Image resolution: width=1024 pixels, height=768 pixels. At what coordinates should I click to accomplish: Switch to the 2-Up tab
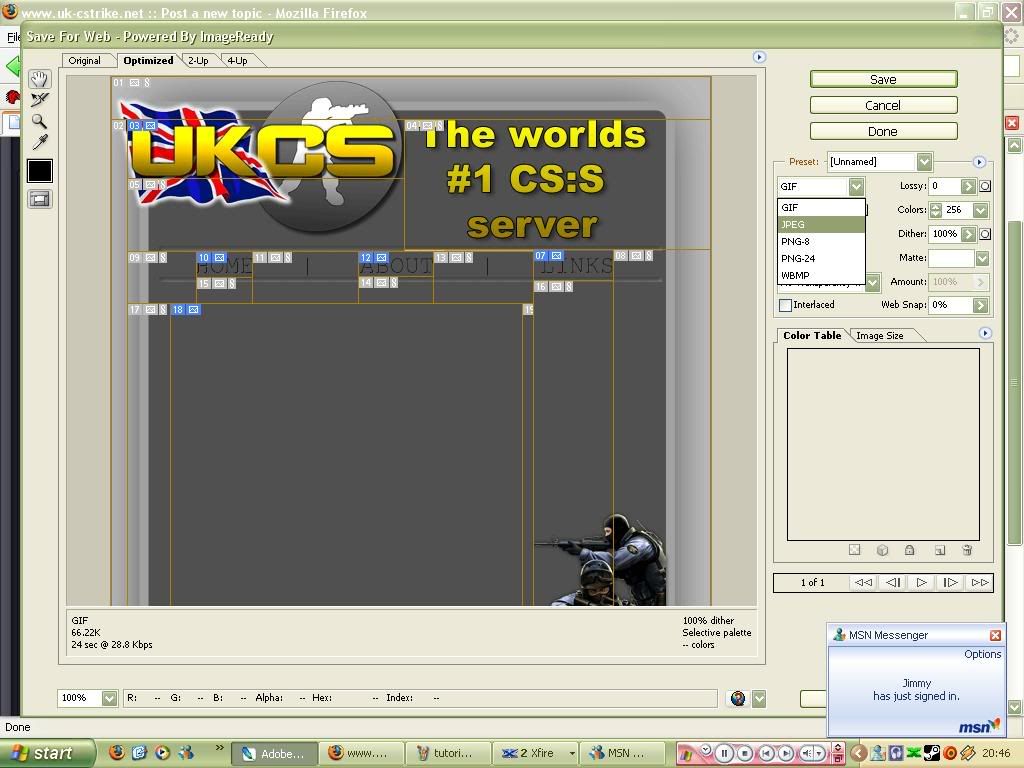click(x=198, y=61)
